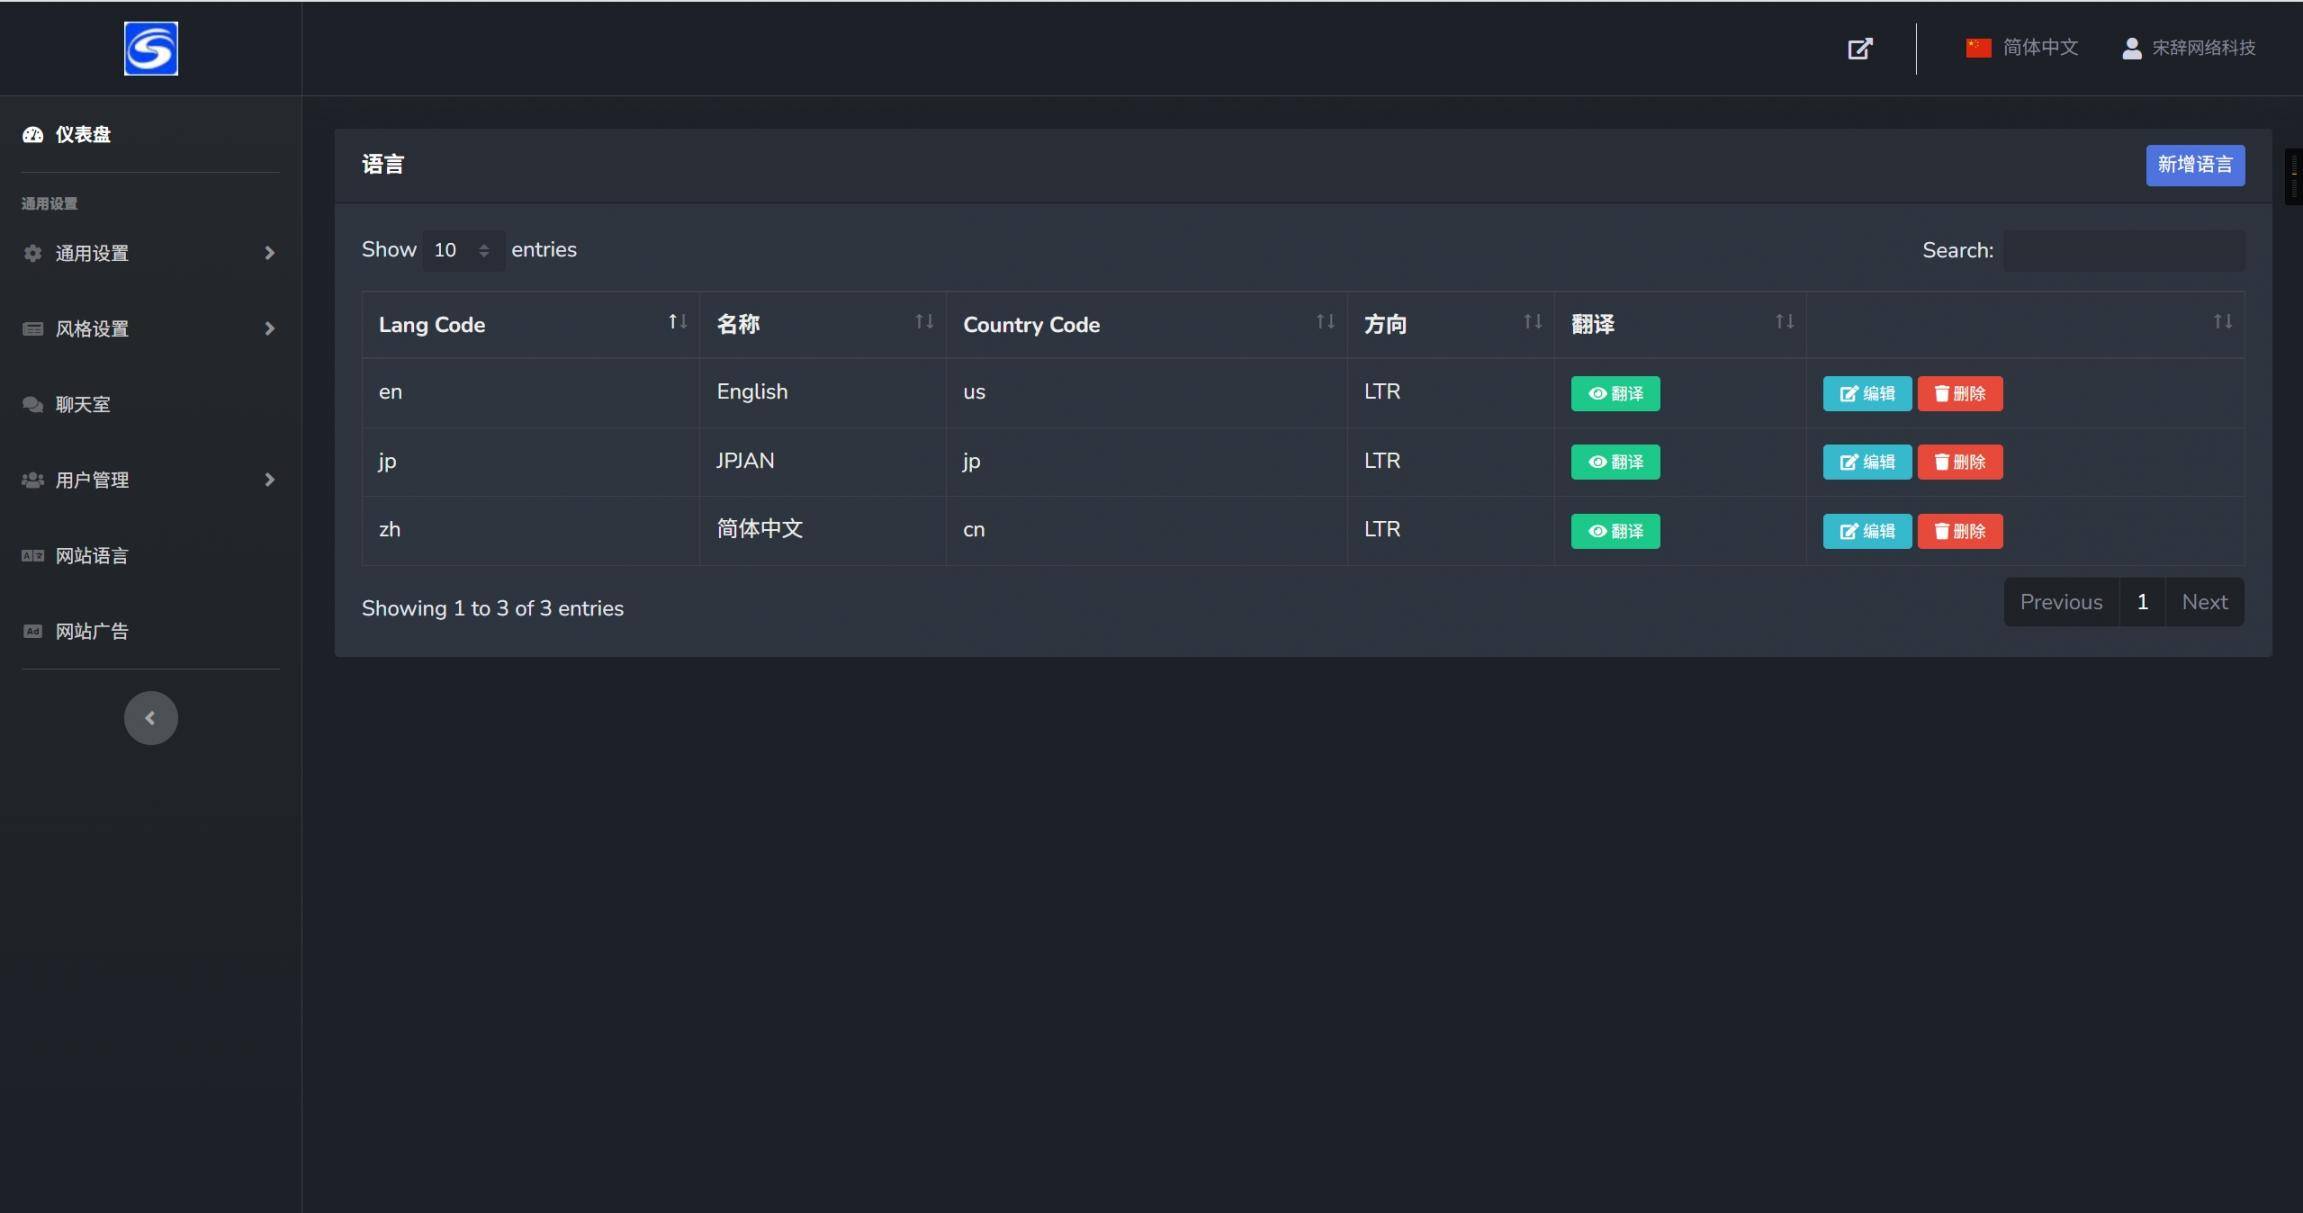Collapse sidebar with round arrow button
2303x1213 pixels.
tap(151, 718)
